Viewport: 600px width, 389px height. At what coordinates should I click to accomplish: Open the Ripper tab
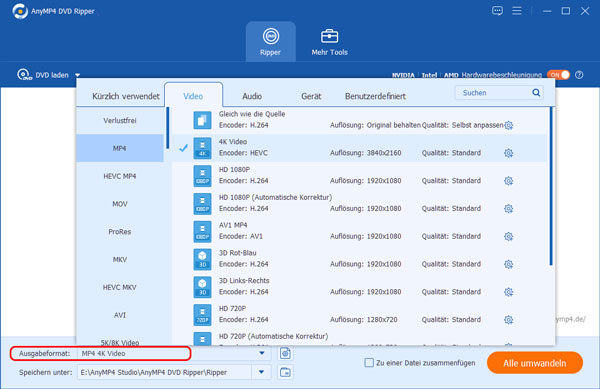(271, 42)
